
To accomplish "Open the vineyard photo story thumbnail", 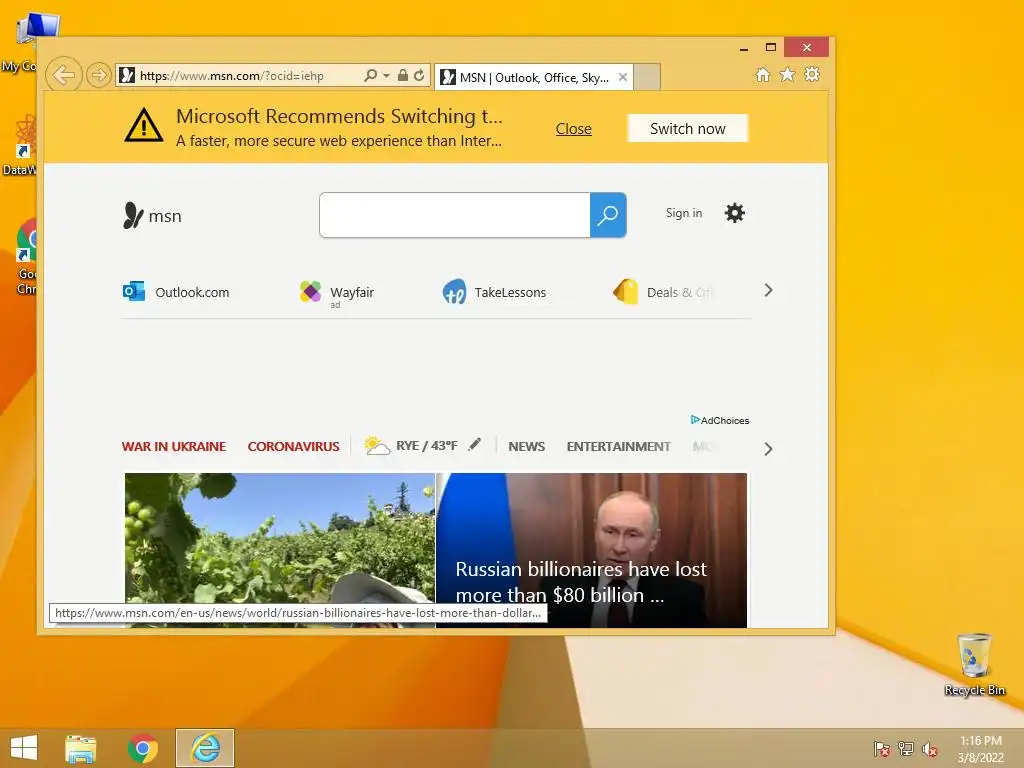I will point(280,550).
